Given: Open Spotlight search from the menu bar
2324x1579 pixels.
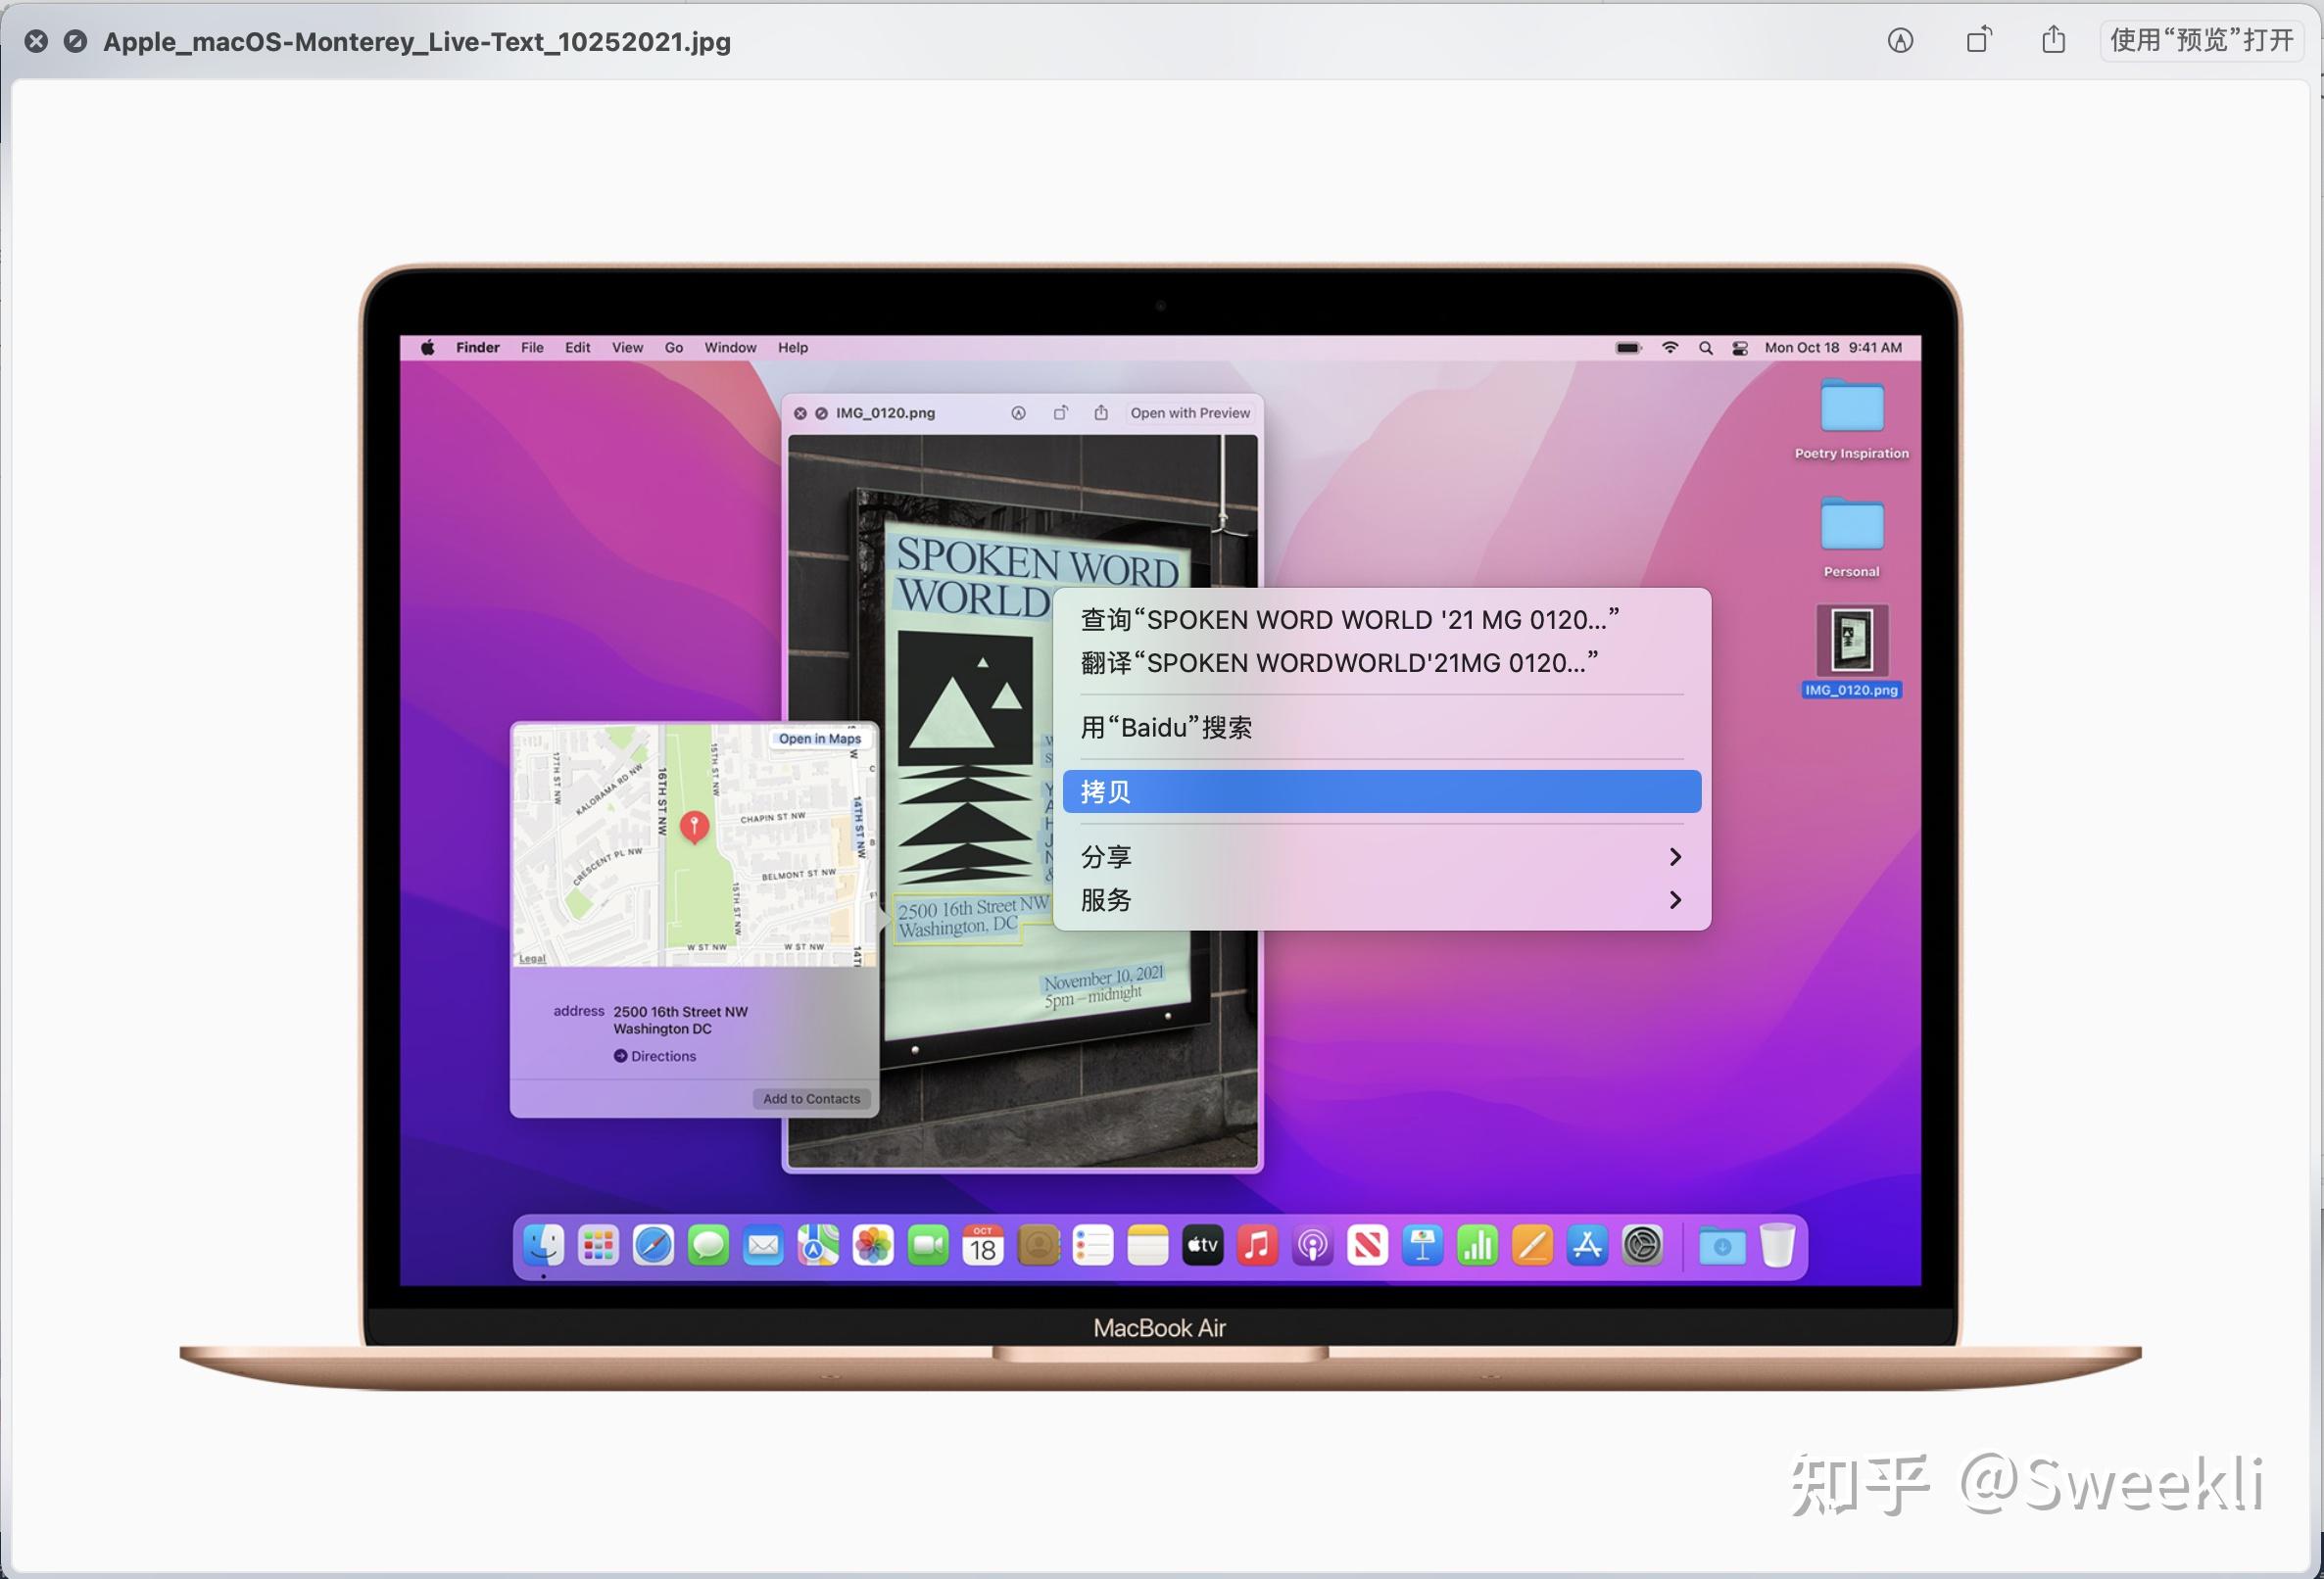Looking at the screenshot, I should (1705, 347).
